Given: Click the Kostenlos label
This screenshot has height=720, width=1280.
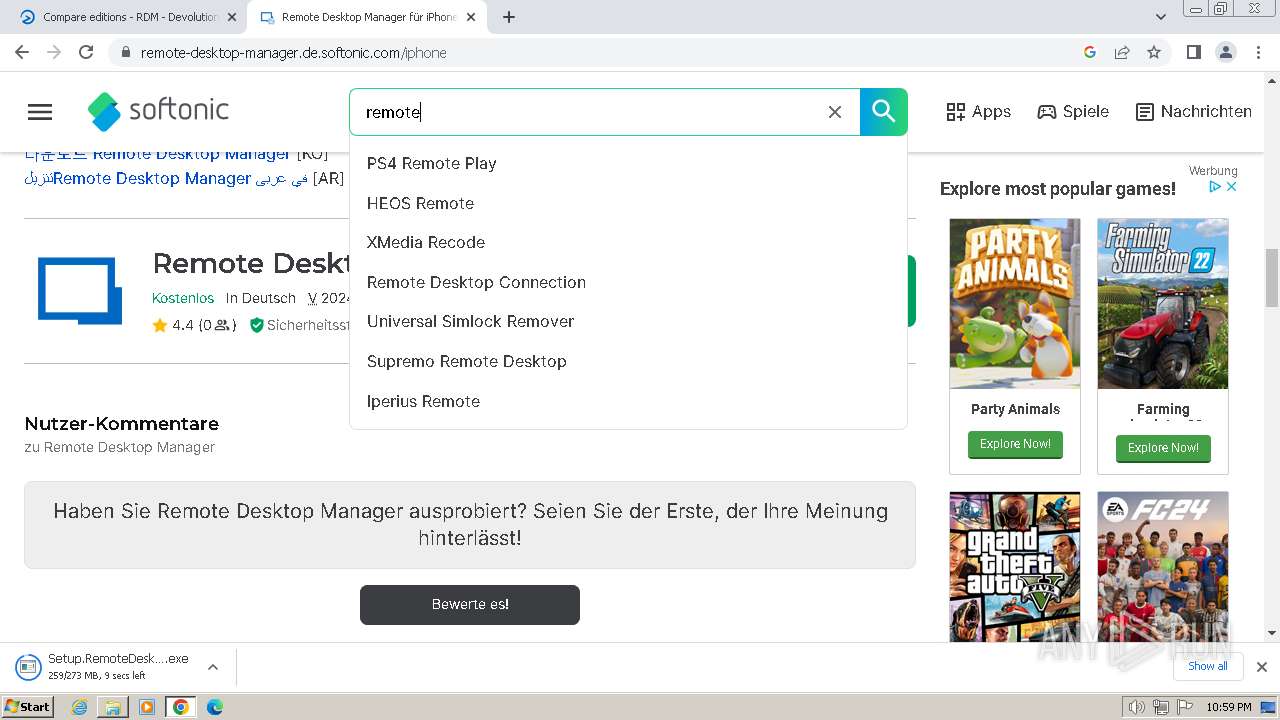Looking at the screenshot, I should 183,298.
